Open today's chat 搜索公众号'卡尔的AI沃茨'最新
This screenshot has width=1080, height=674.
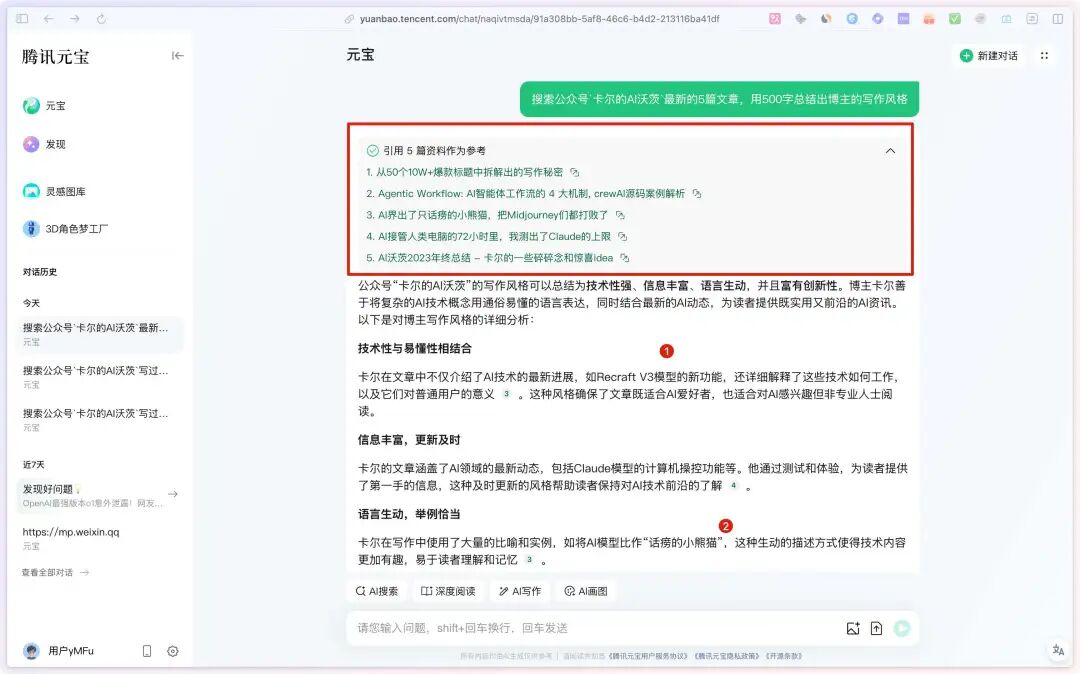click(x=99, y=334)
